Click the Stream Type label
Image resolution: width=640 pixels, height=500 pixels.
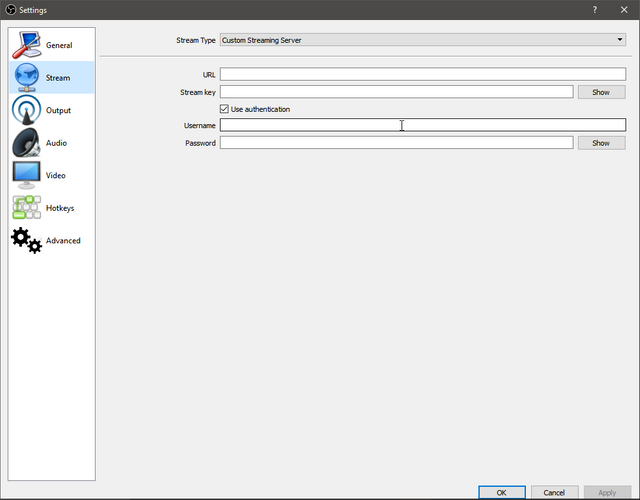196,40
